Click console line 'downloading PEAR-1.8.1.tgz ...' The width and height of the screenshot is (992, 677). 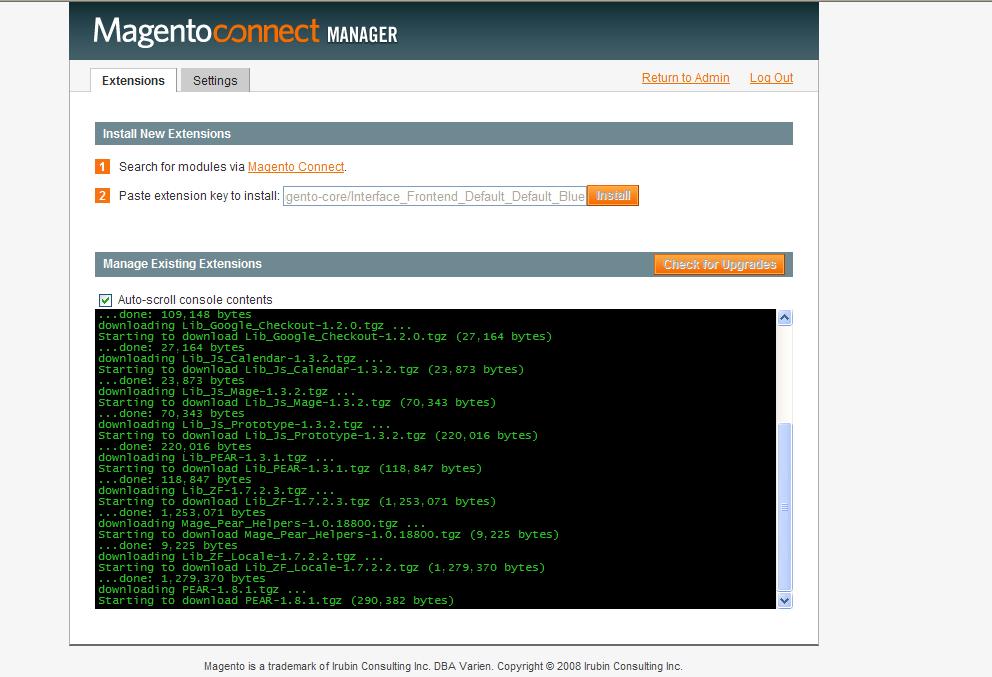tap(202, 590)
